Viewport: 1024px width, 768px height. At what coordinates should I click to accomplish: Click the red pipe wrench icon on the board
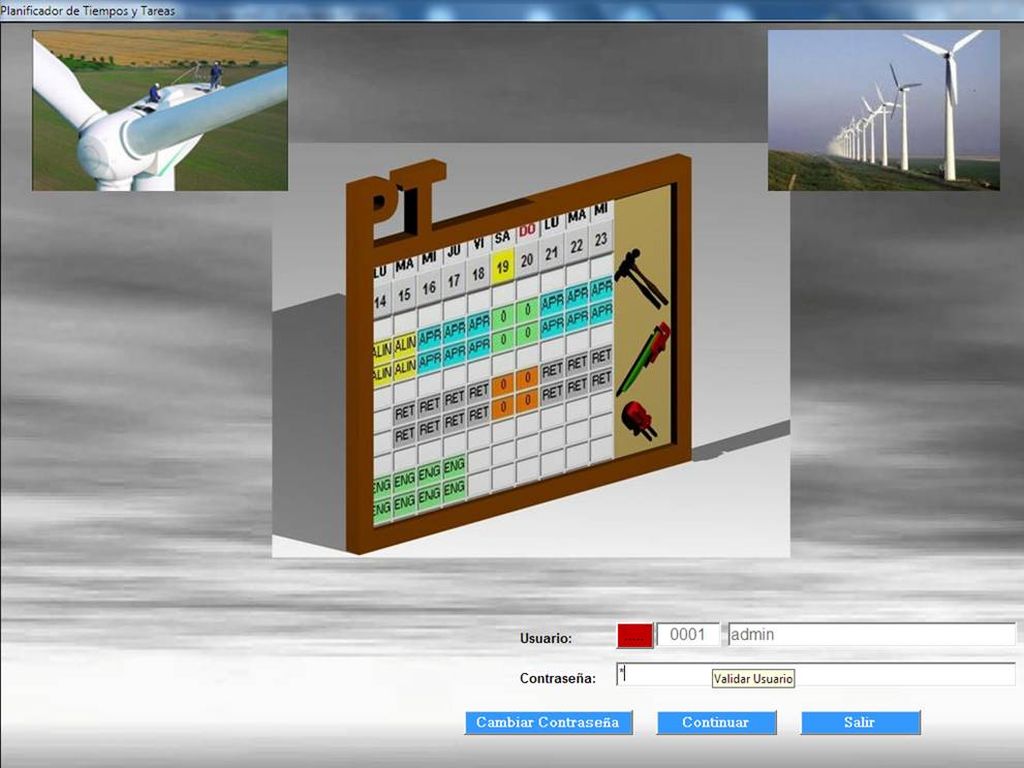(x=644, y=357)
